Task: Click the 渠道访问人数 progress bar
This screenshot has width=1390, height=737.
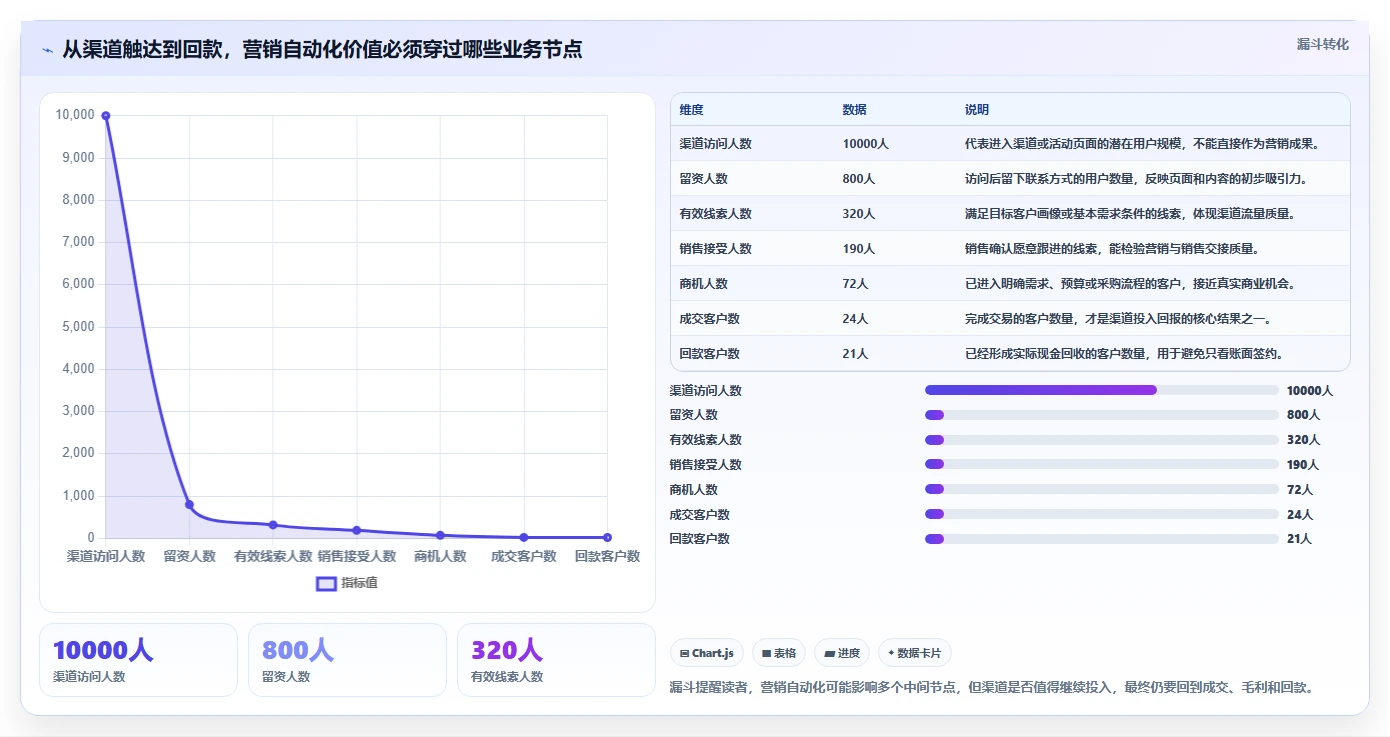Action: pyautogui.click(x=1101, y=390)
